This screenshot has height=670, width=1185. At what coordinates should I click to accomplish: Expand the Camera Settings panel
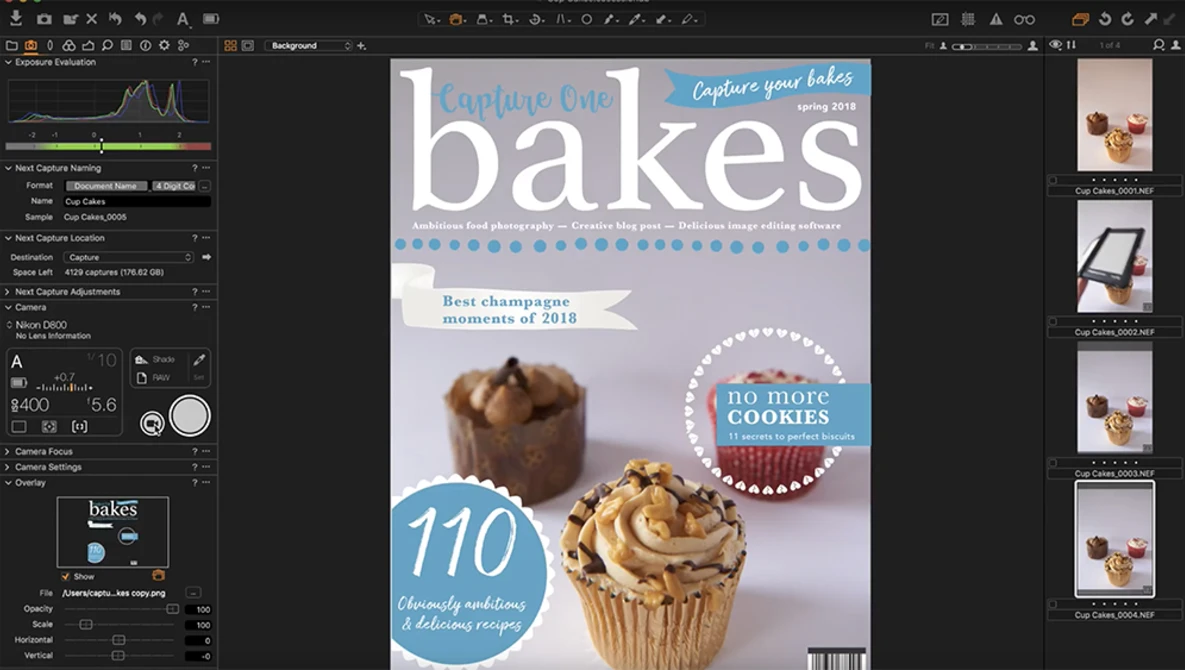pyautogui.click(x=8, y=468)
